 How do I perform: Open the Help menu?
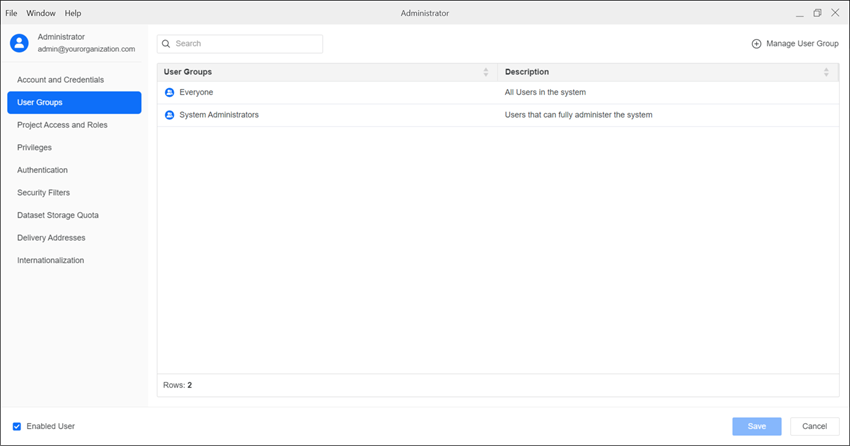[x=73, y=13]
